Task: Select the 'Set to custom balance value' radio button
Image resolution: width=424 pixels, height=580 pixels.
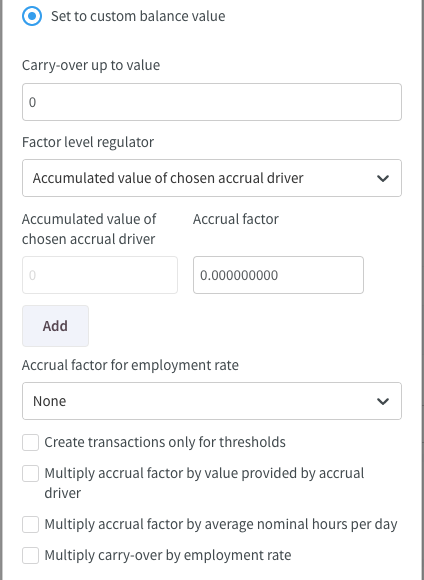Action: pyautogui.click(x=32, y=16)
